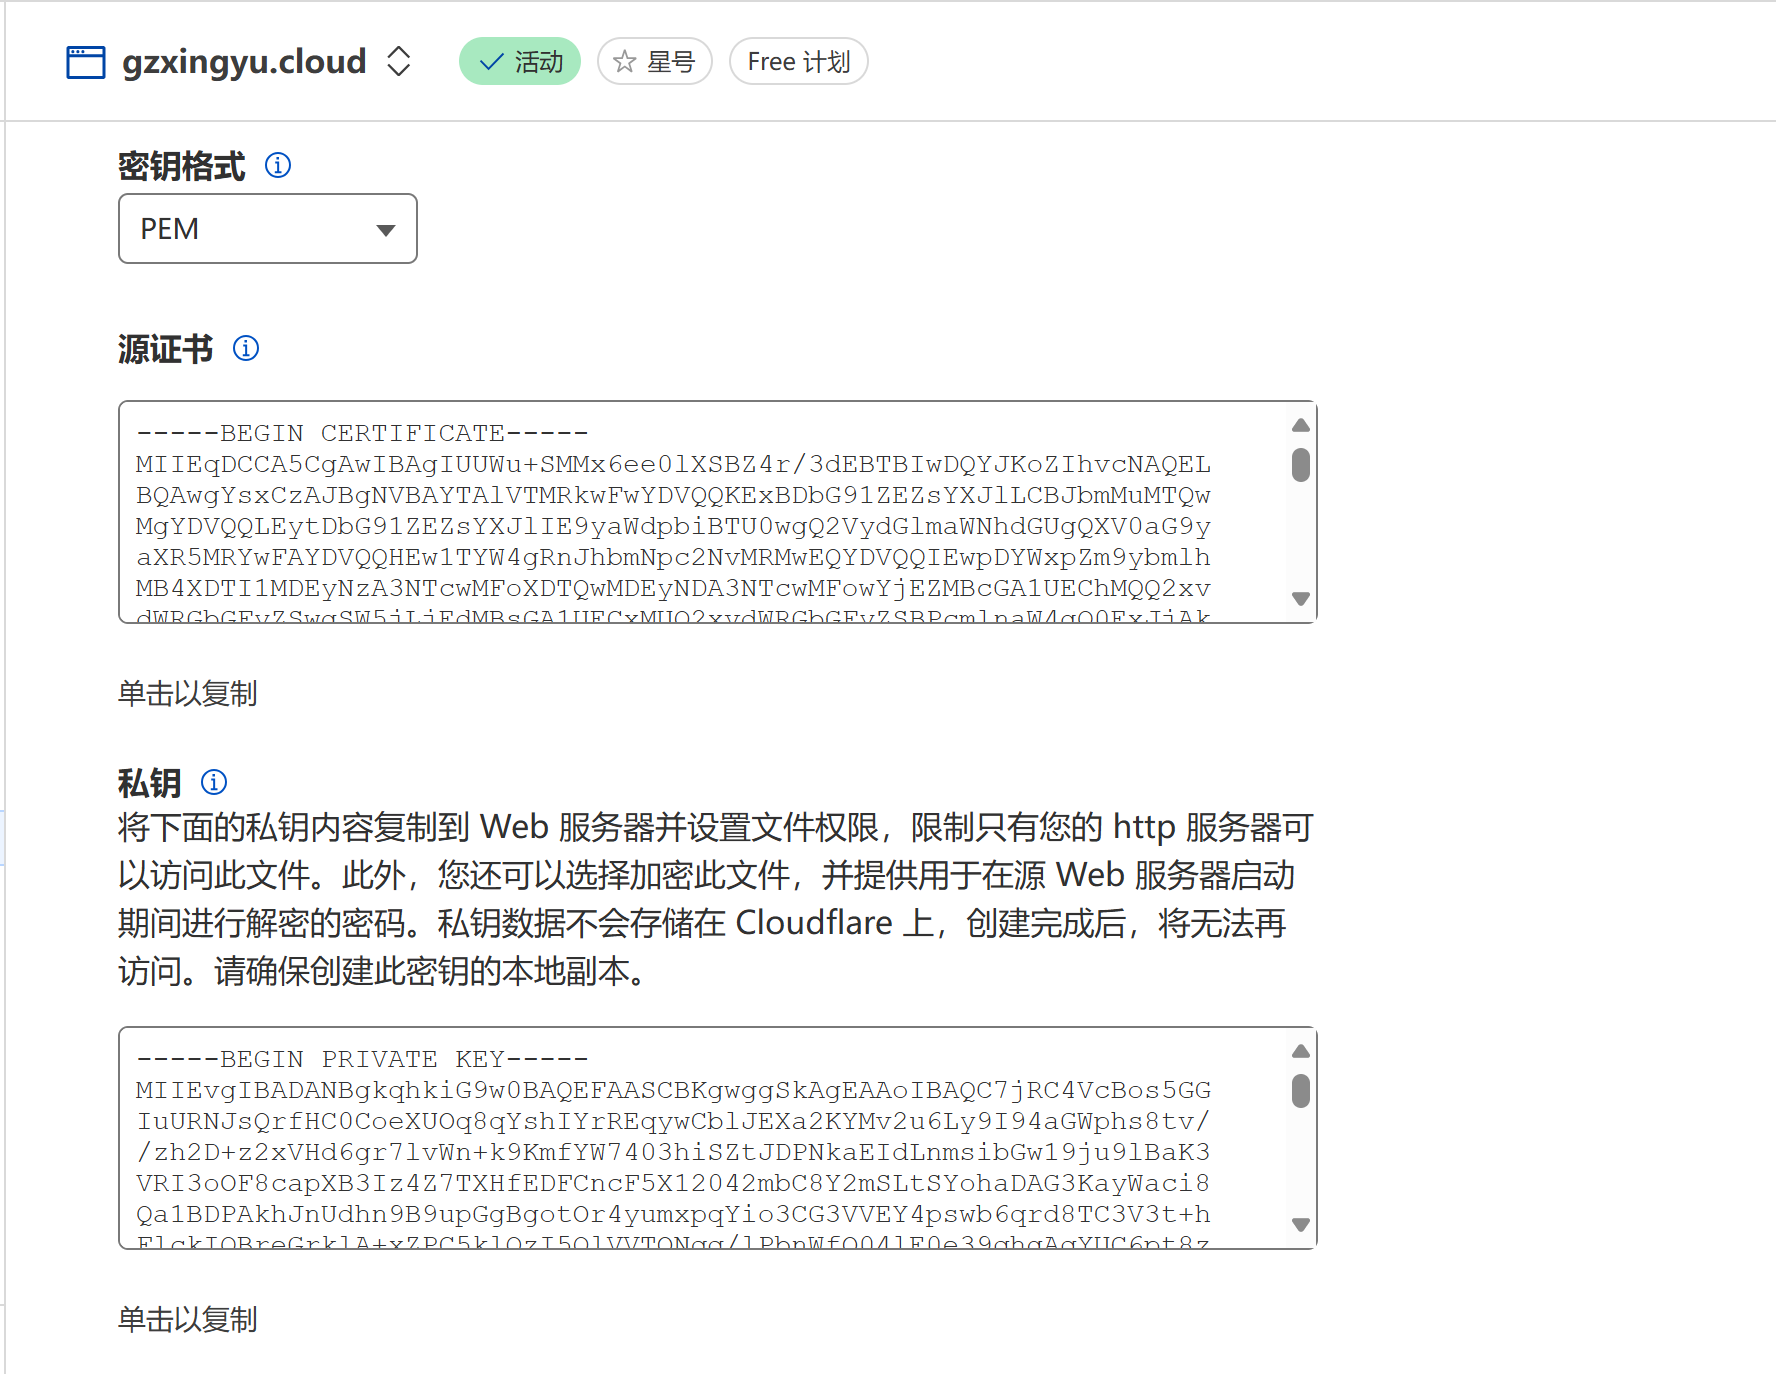Click the certificate box scrollbar thumb
This screenshot has width=1776, height=1374.
click(x=1301, y=465)
